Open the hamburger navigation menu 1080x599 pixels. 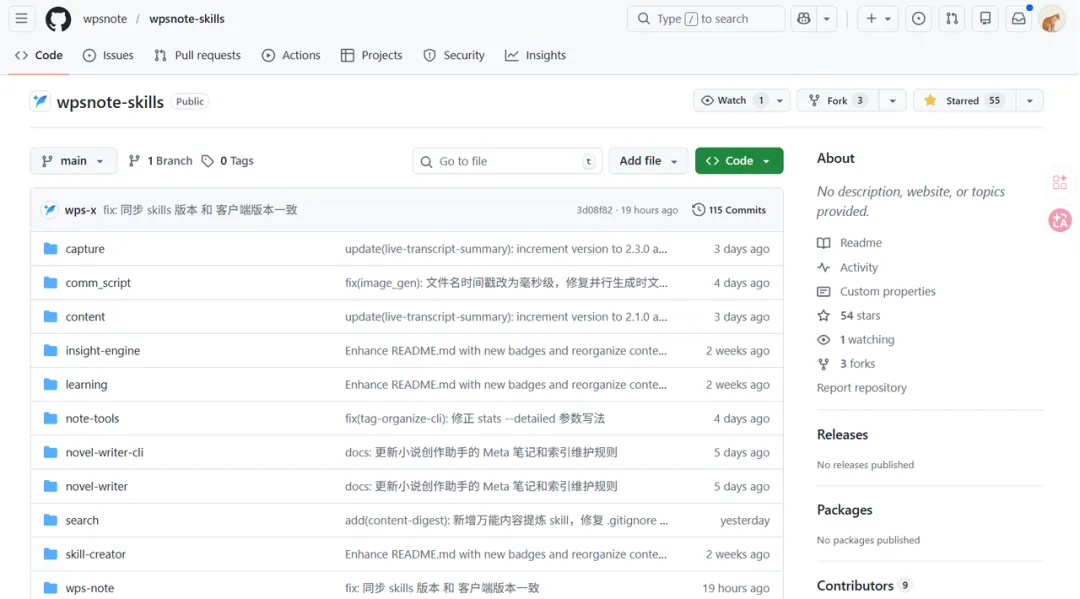pos(21,19)
